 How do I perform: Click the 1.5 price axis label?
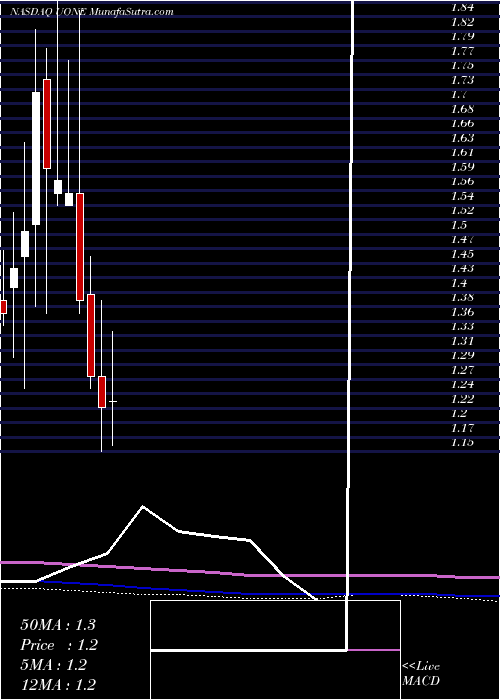(458, 225)
